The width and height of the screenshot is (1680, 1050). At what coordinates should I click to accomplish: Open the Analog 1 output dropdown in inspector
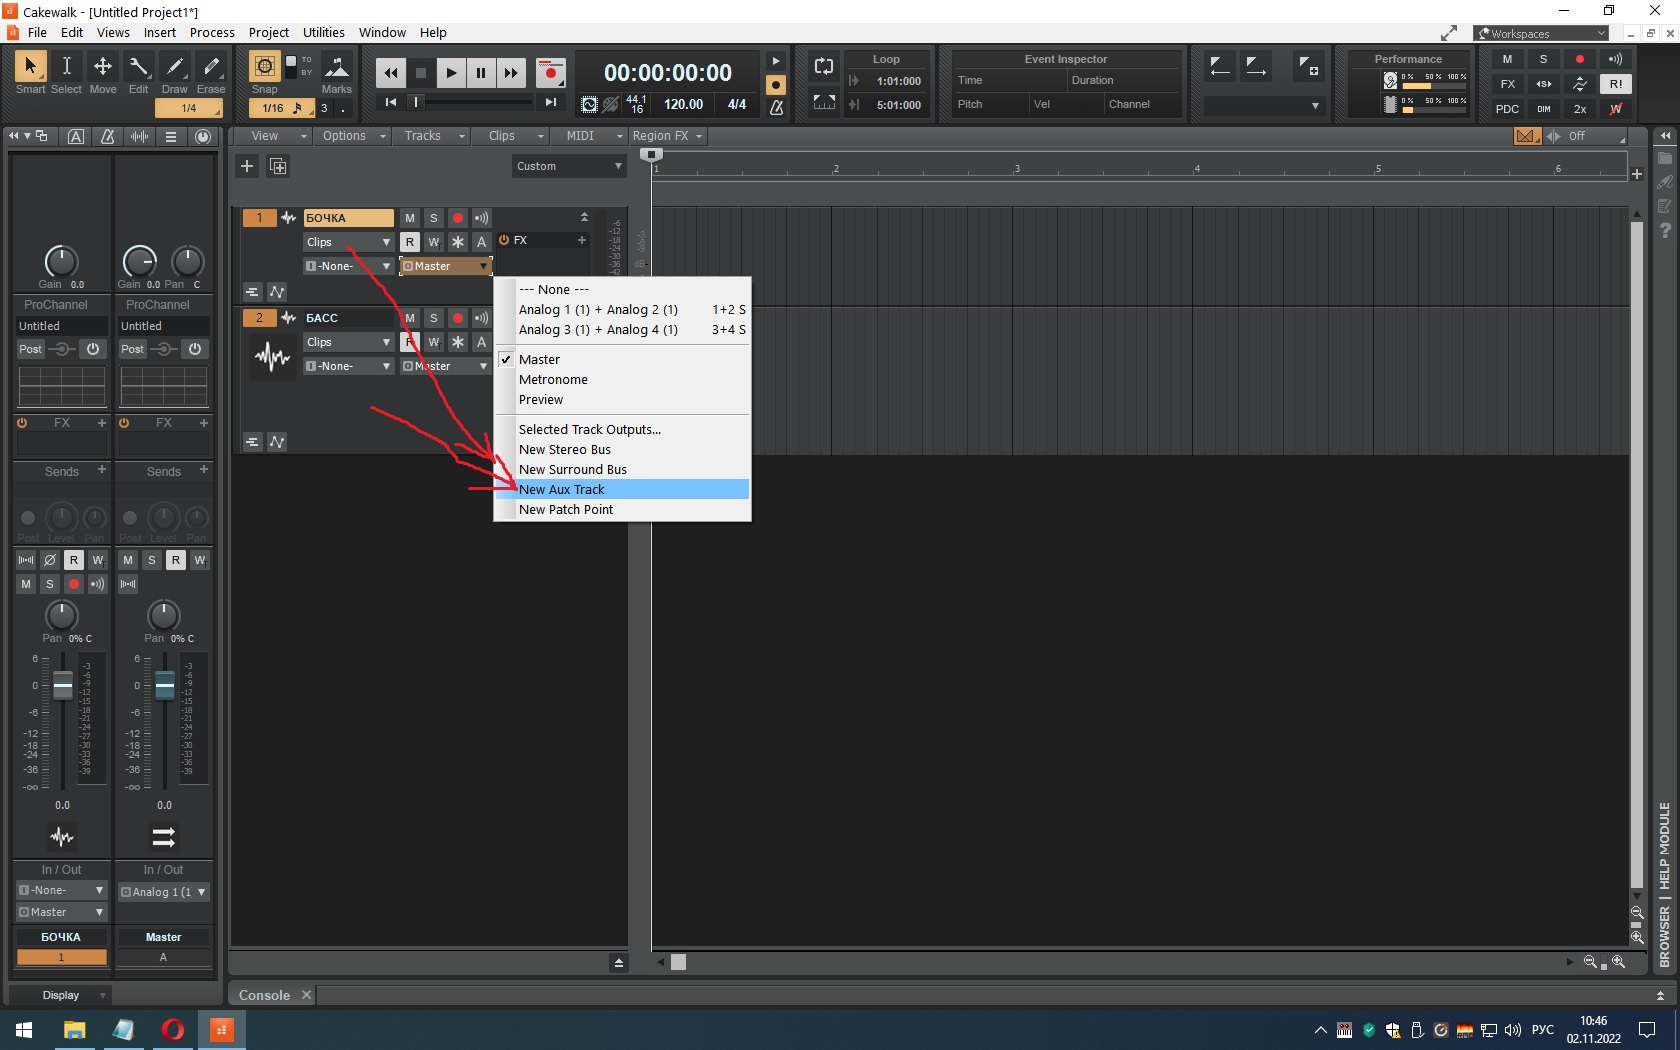[164, 892]
